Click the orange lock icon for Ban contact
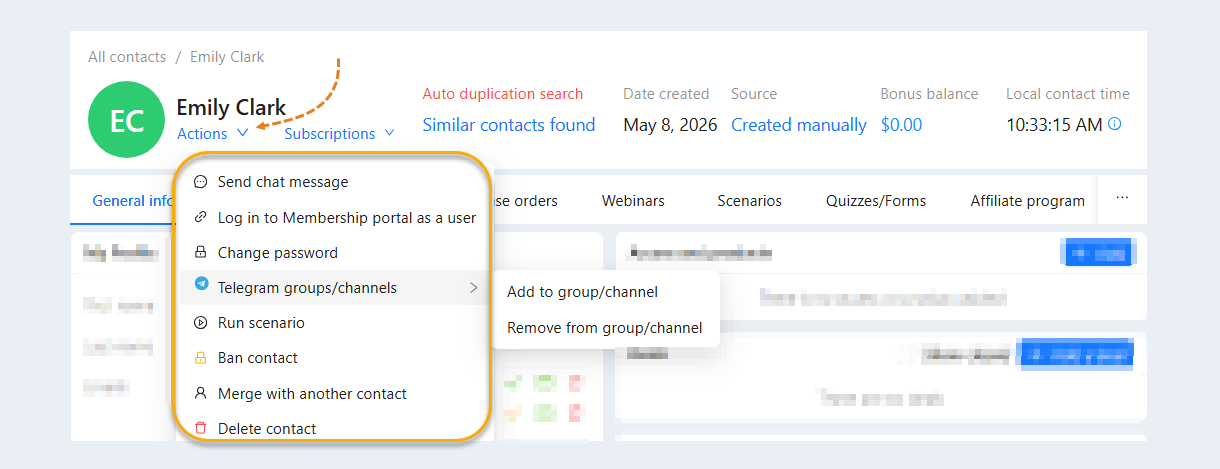1220x469 pixels. [x=200, y=358]
